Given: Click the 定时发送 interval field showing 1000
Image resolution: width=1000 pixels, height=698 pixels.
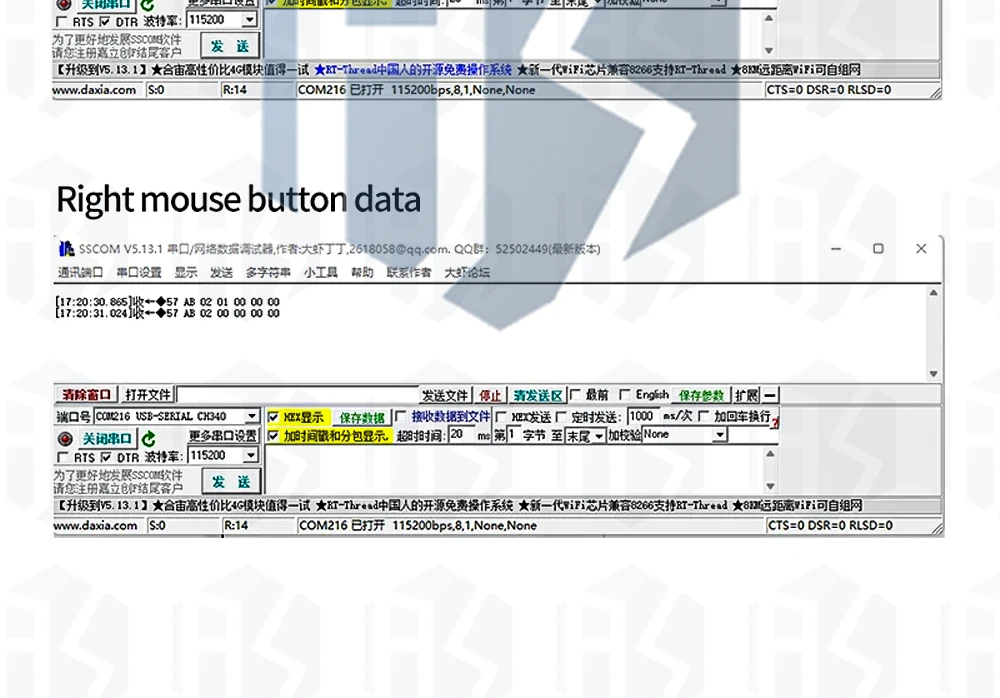Looking at the screenshot, I should point(643,417).
